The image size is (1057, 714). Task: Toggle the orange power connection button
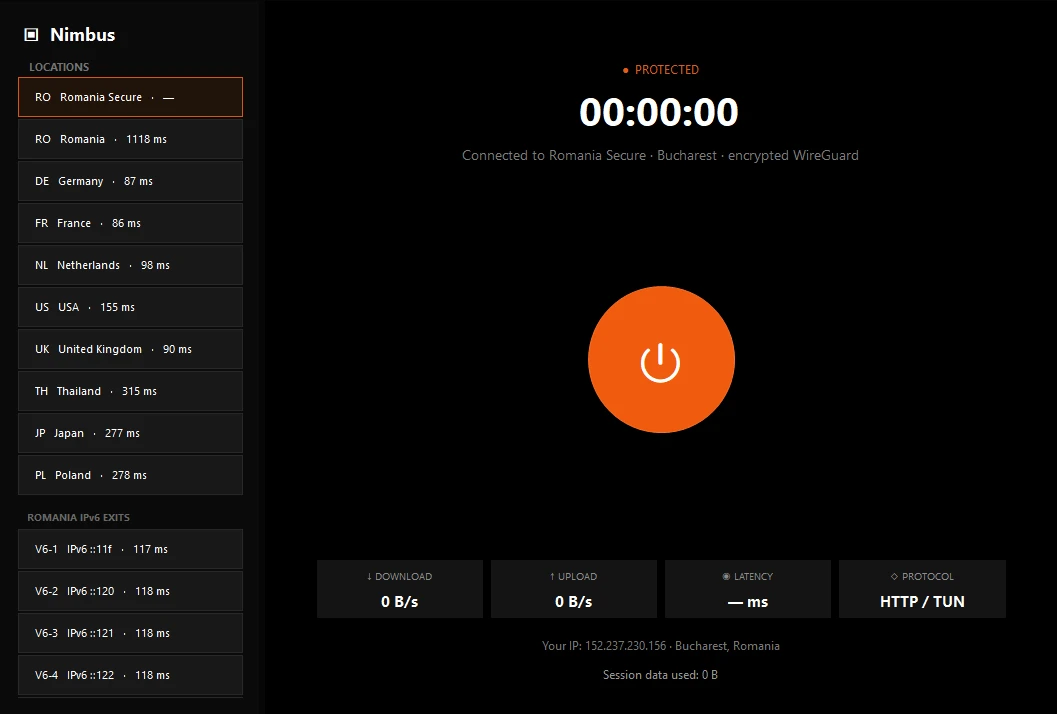661,359
